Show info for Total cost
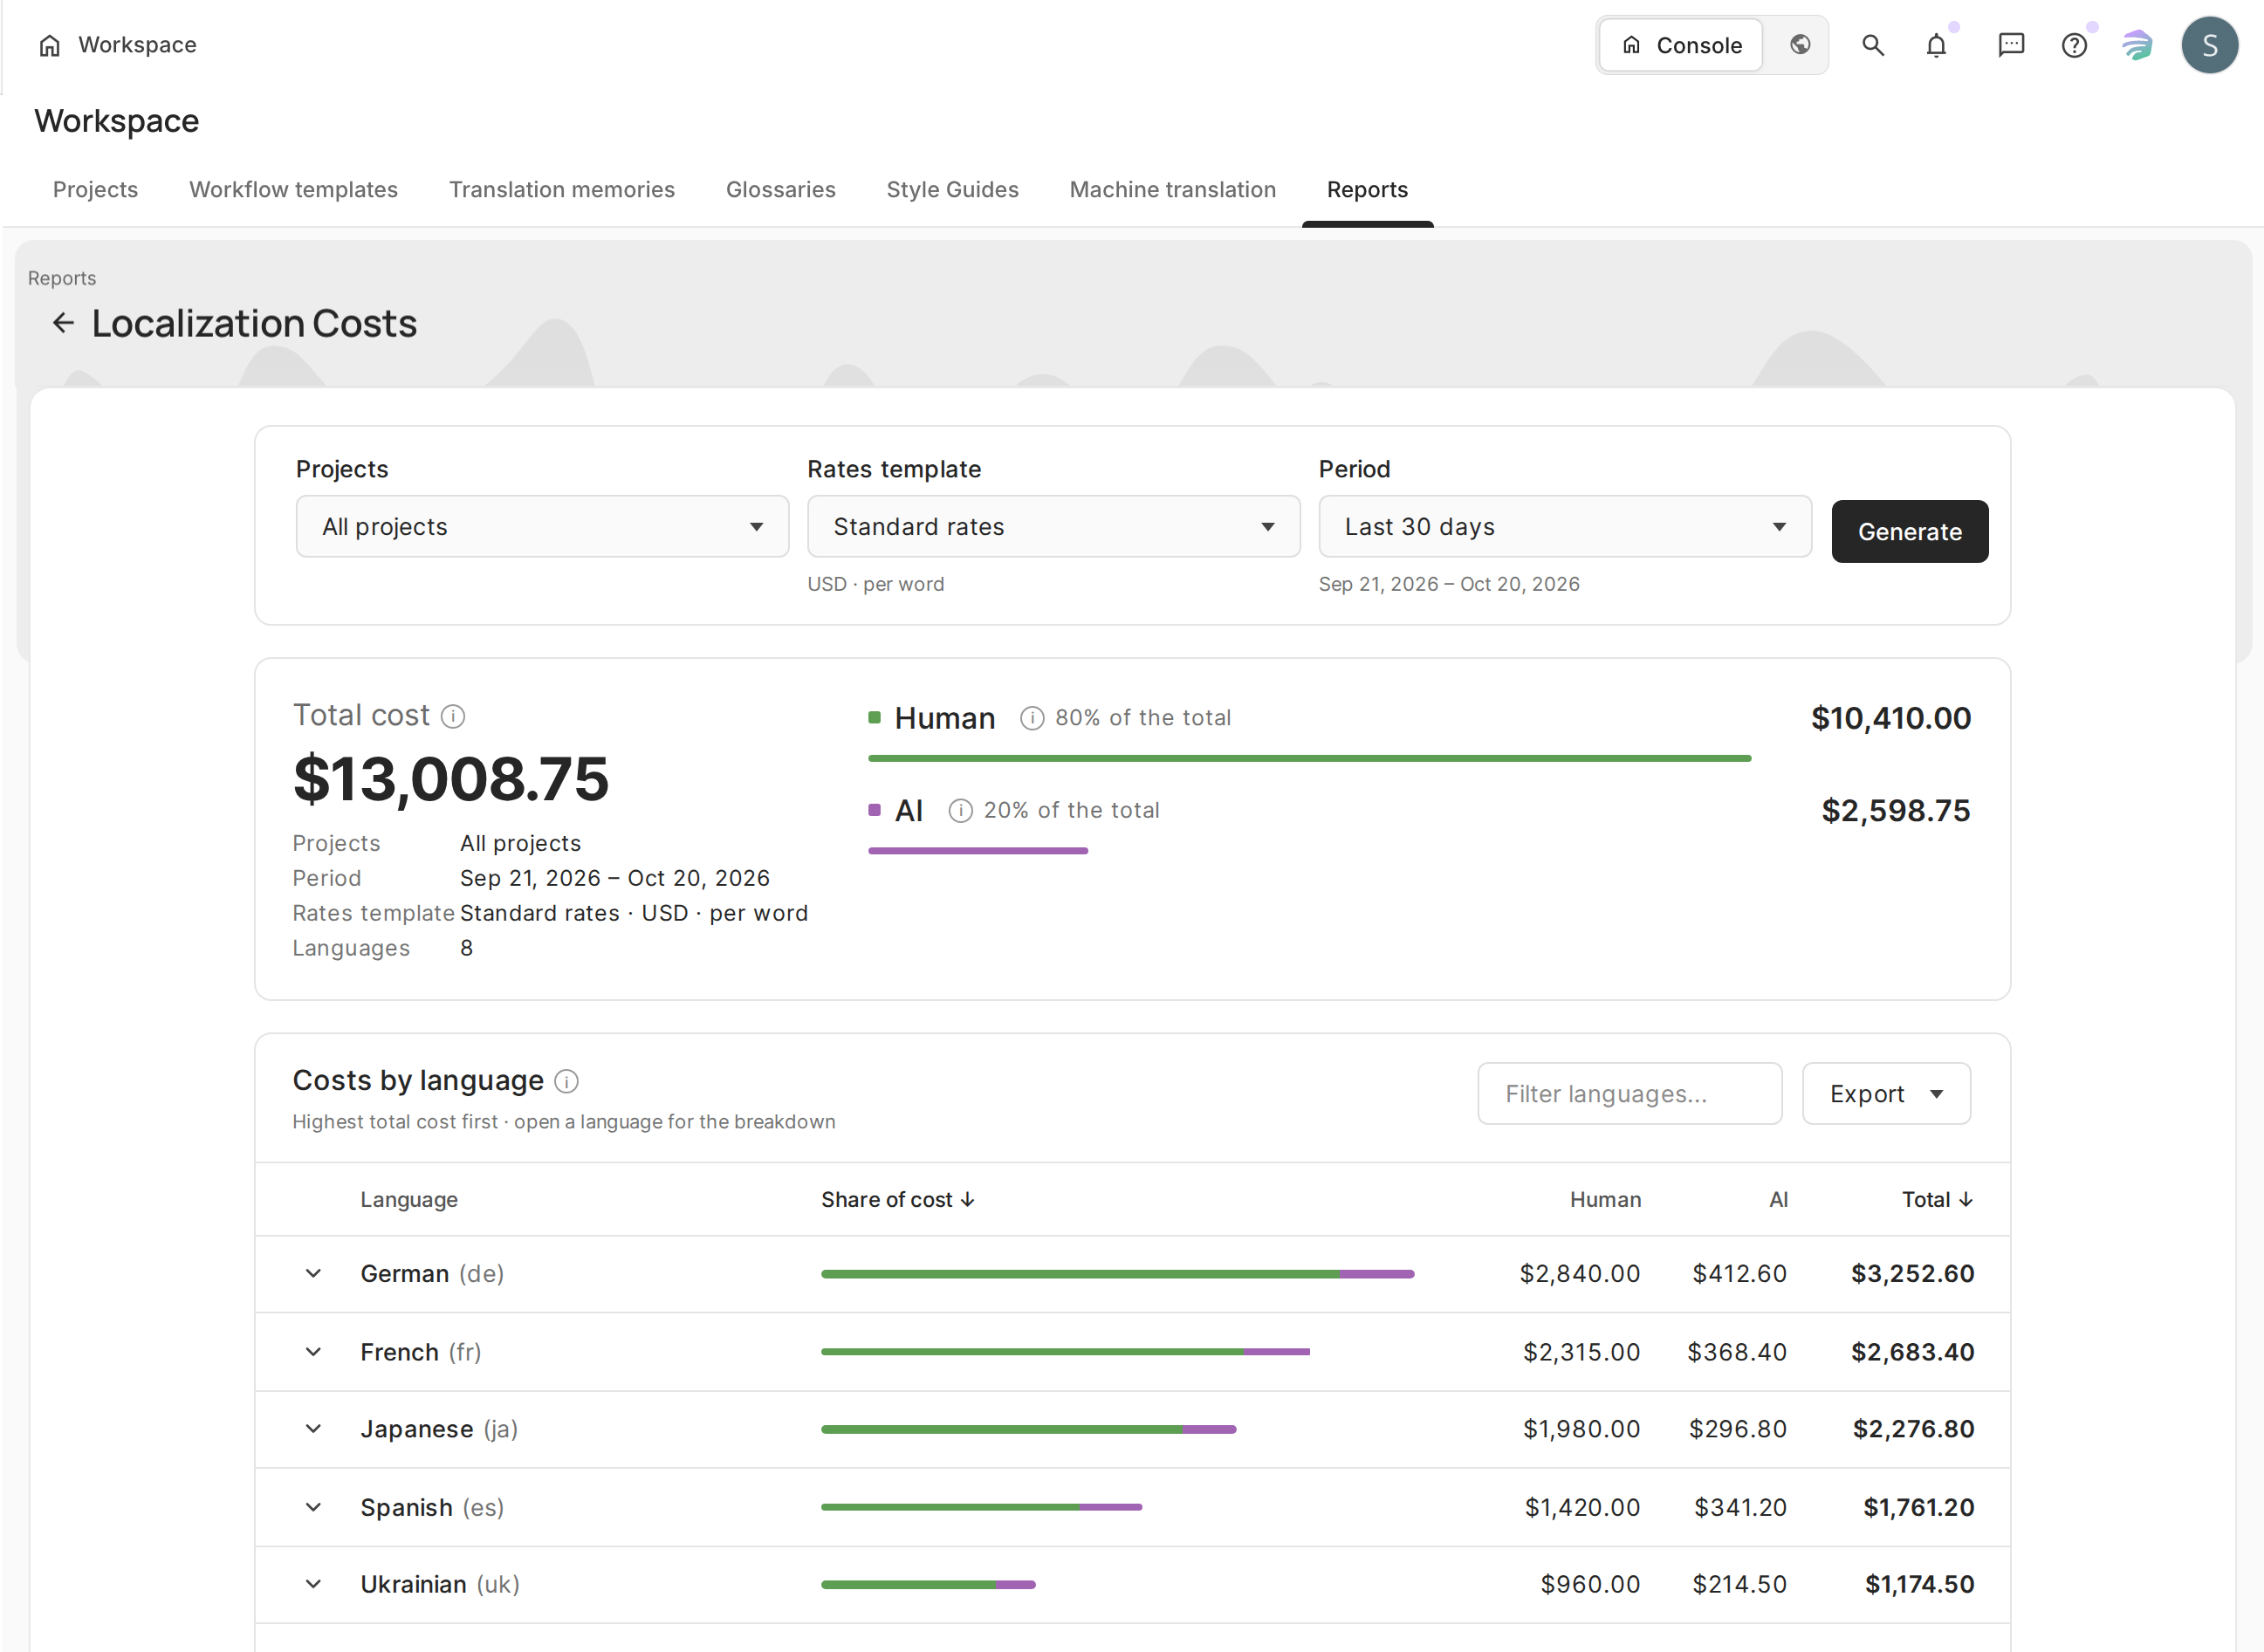2264x1652 pixels. point(453,716)
